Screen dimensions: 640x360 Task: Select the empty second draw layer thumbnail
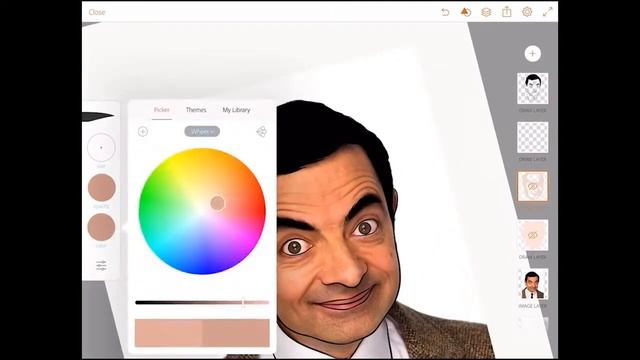[533, 138]
